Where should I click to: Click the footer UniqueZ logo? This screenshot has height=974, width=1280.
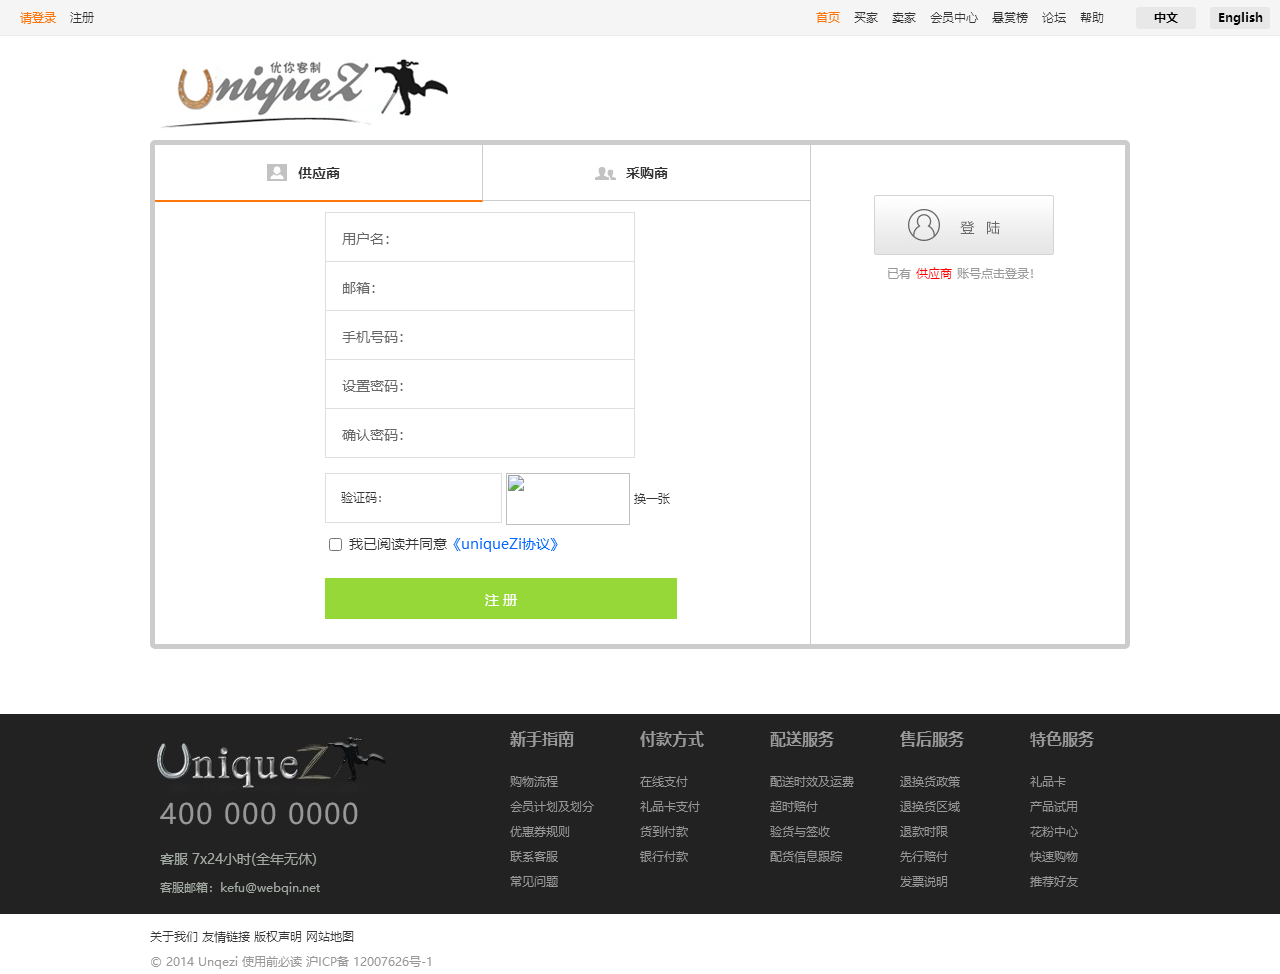pos(270,764)
